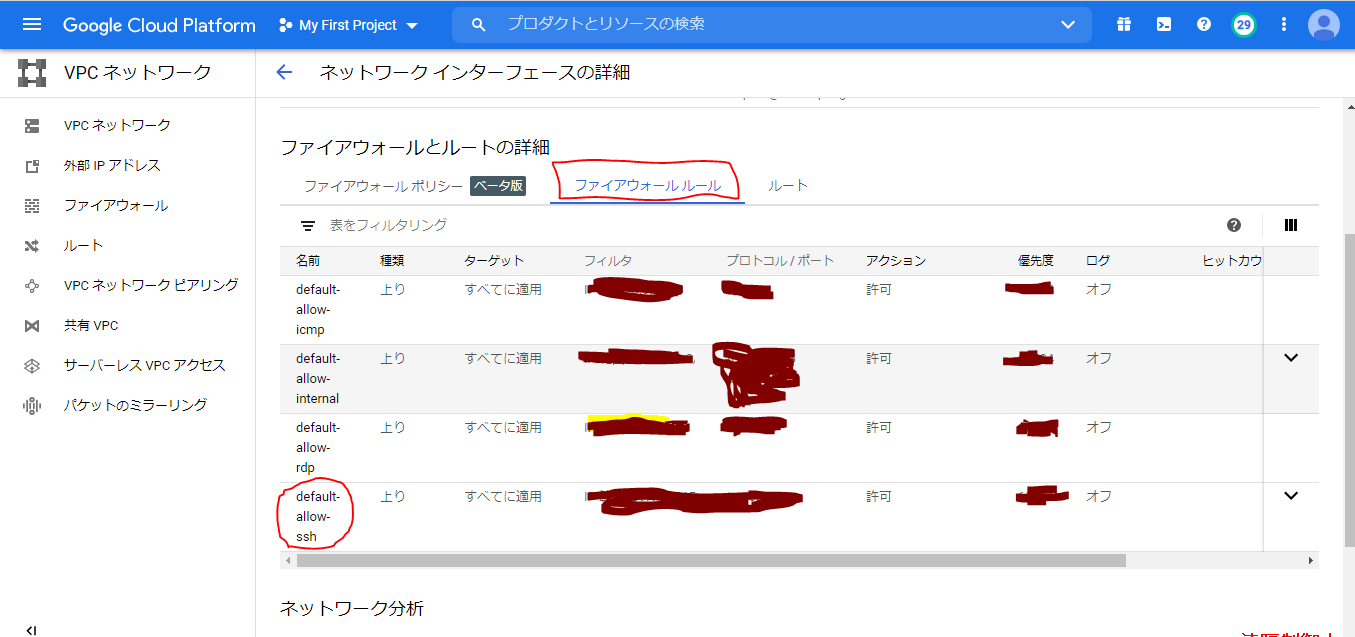The height and width of the screenshot is (637, 1355).
Task: Click 許可 in default-allow-icmp row
Action: pos(878,289)
